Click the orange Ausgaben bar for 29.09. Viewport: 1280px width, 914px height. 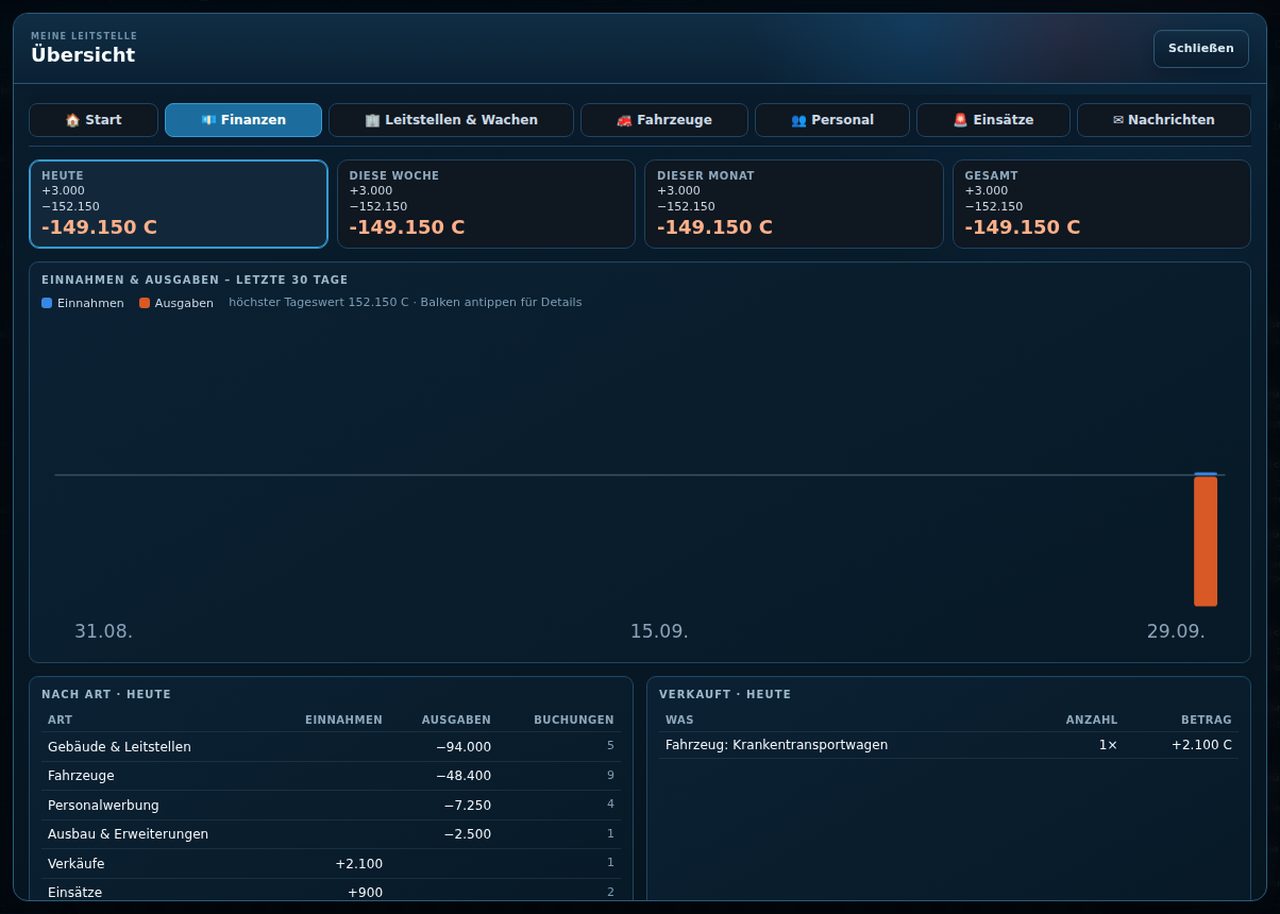point(1205,541)
